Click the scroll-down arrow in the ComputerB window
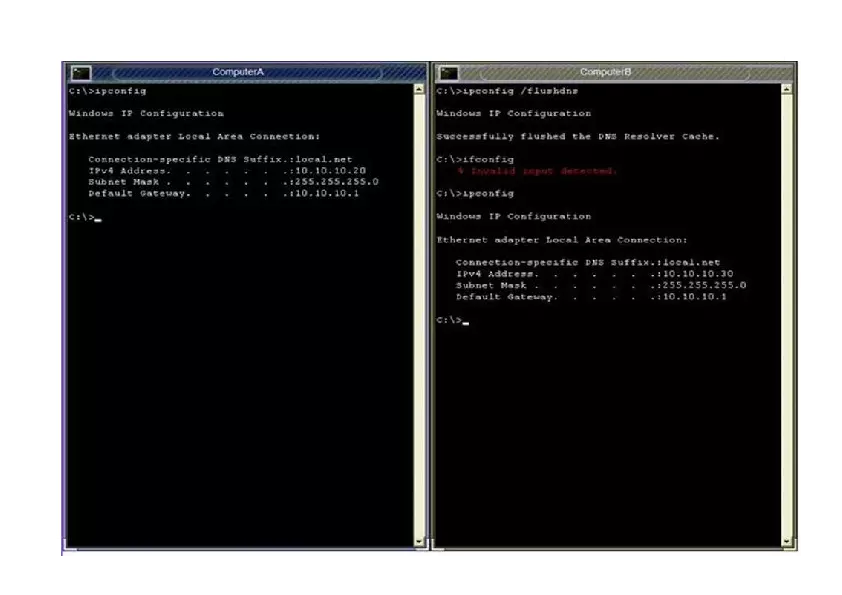The image size is (842, 595). tap(785, 539)
